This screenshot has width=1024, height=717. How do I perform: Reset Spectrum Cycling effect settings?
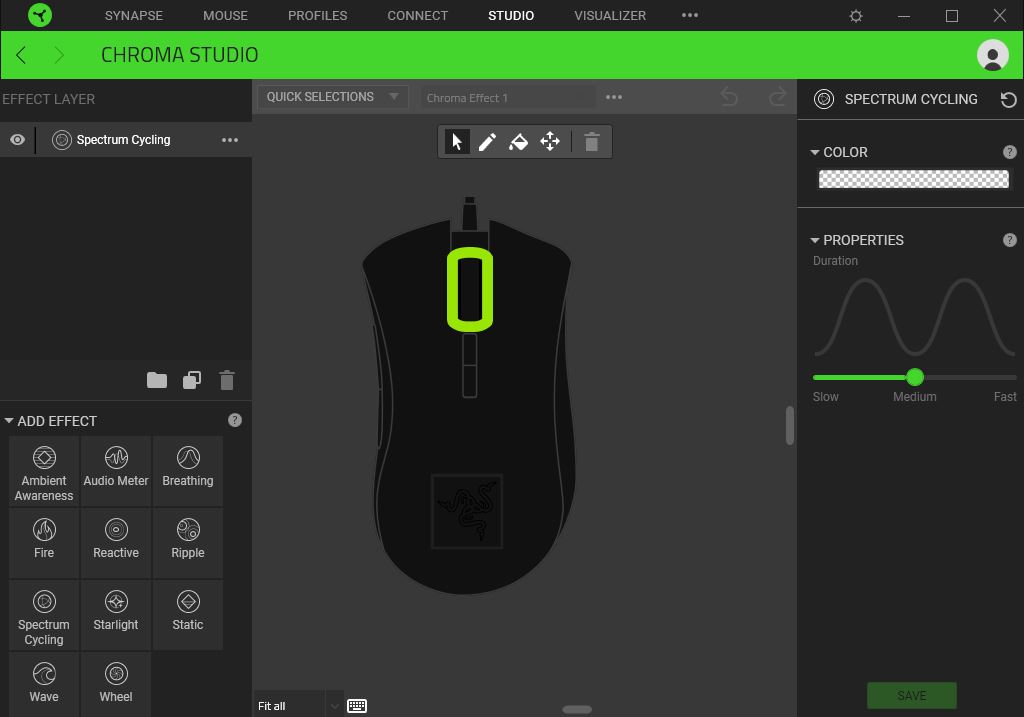pos(1008,99)
